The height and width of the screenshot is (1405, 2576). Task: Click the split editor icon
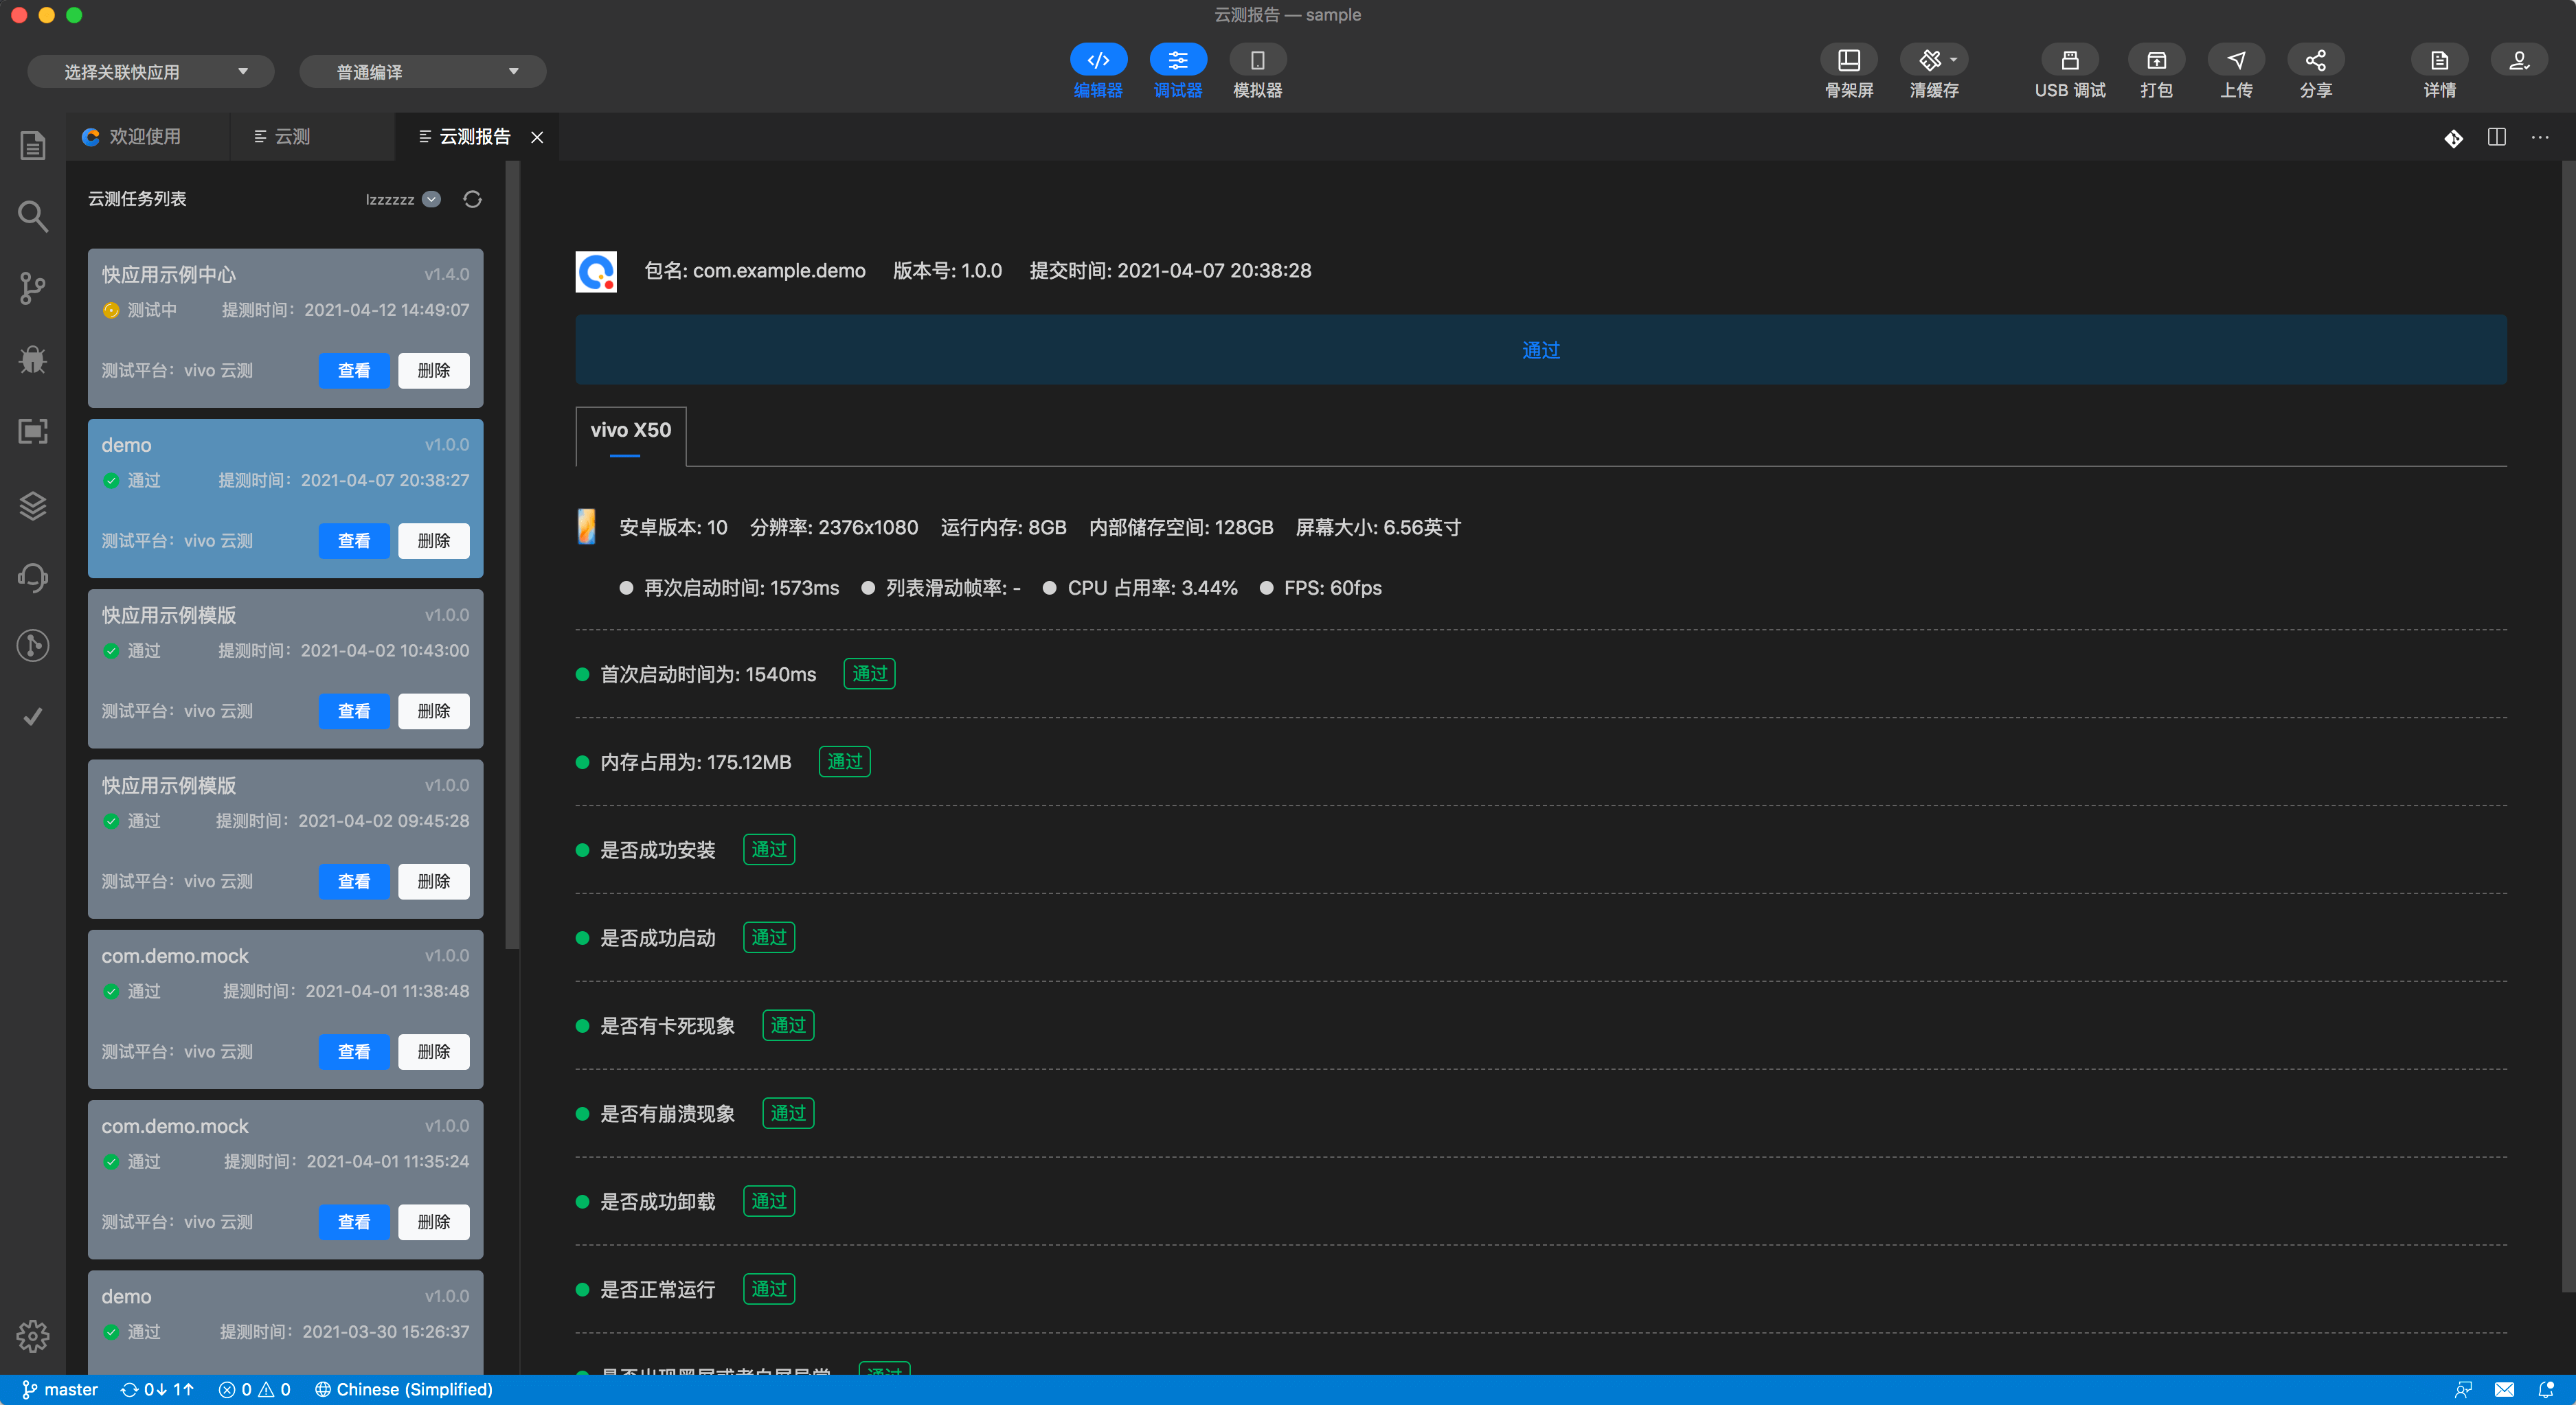(x=2496, y=137)
